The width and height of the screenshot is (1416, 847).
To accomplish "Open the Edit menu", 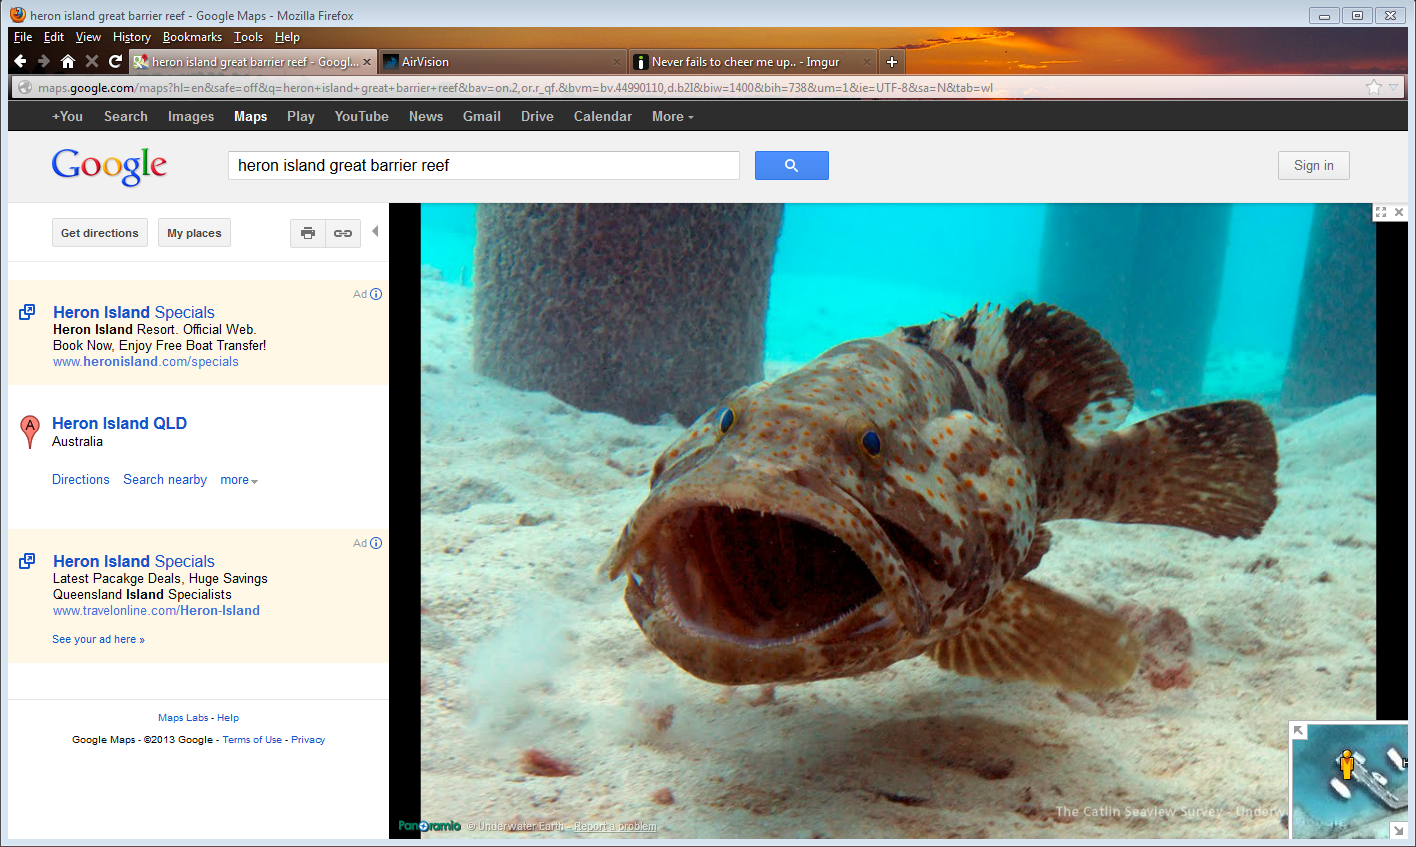I will pyautogui.click(x=54, y=37).
